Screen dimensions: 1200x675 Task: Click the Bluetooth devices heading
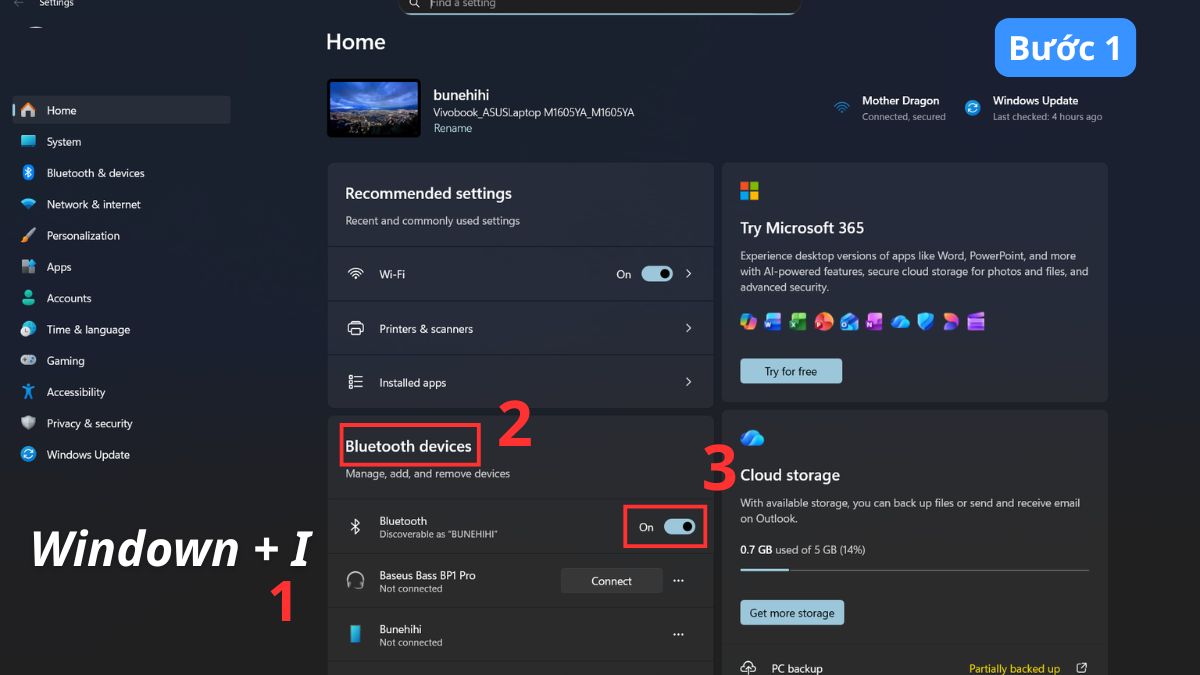[408, 446]
